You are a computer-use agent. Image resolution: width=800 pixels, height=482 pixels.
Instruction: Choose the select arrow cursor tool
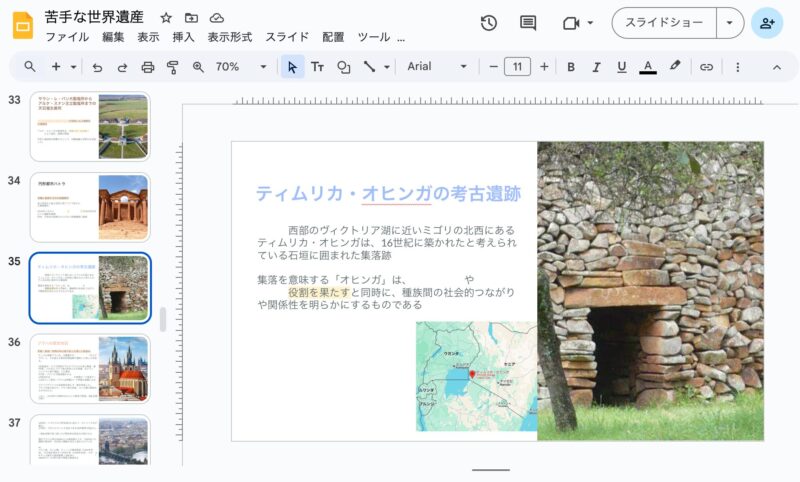click(292, 67)
